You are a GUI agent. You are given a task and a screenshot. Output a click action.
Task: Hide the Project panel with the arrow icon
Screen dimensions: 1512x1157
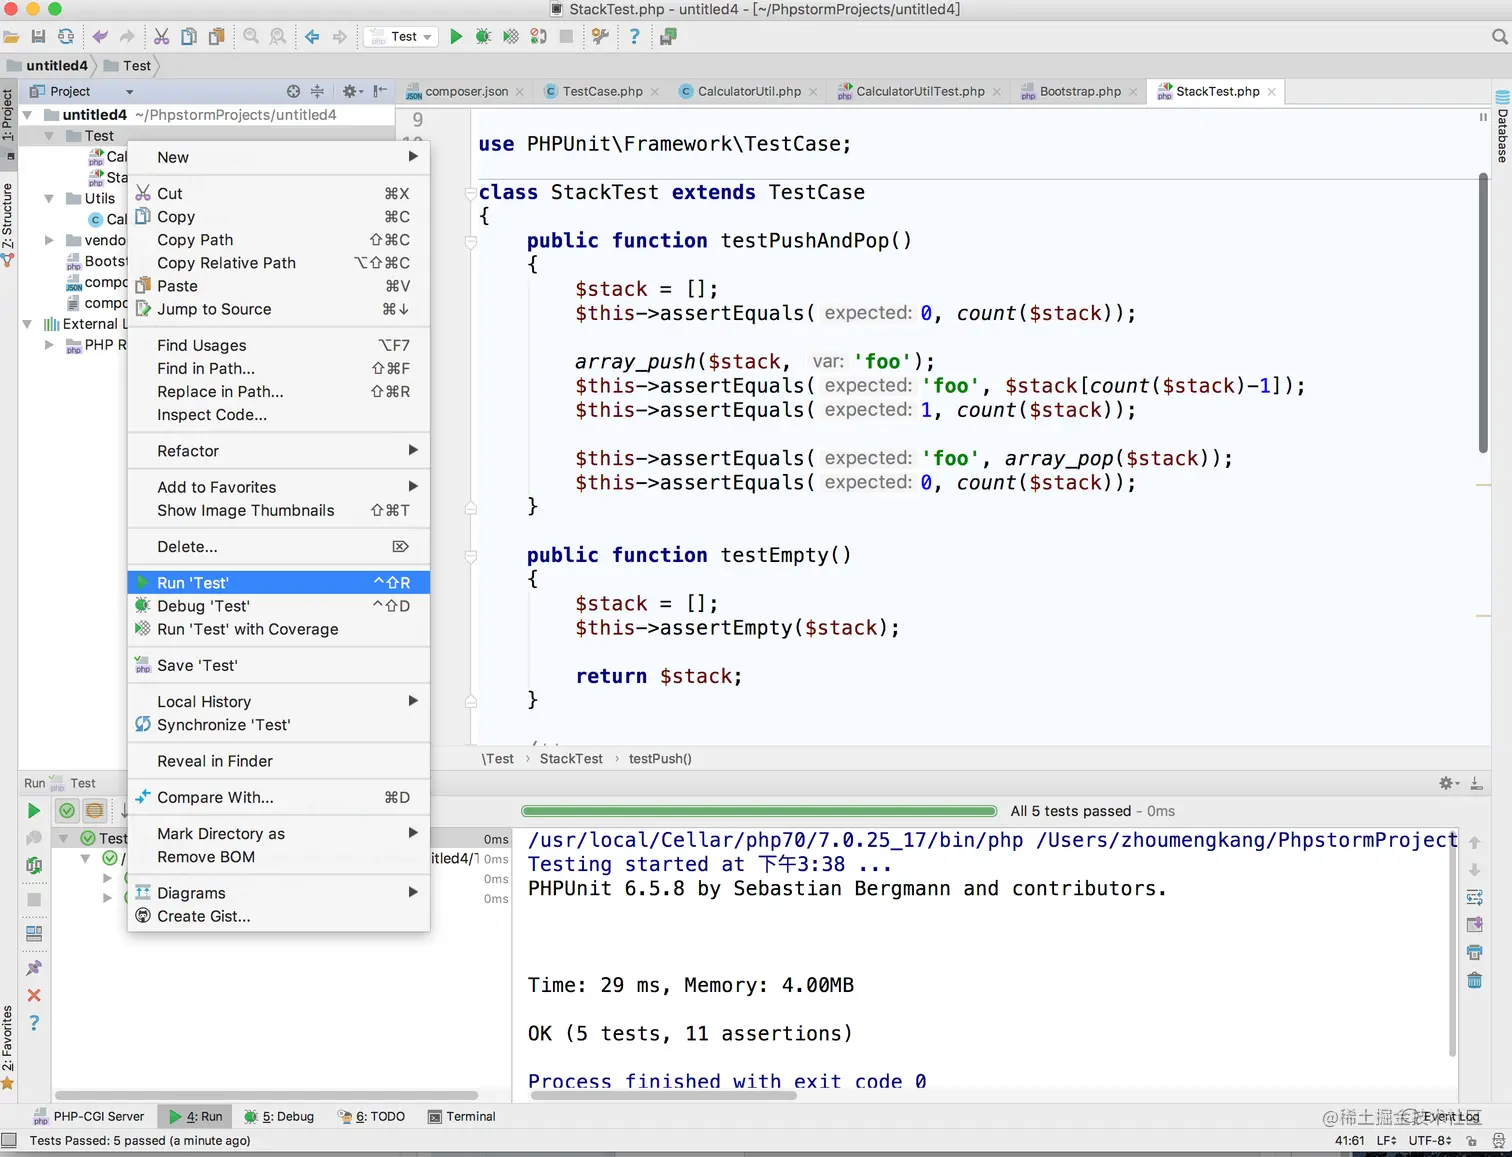pos(380,91)
